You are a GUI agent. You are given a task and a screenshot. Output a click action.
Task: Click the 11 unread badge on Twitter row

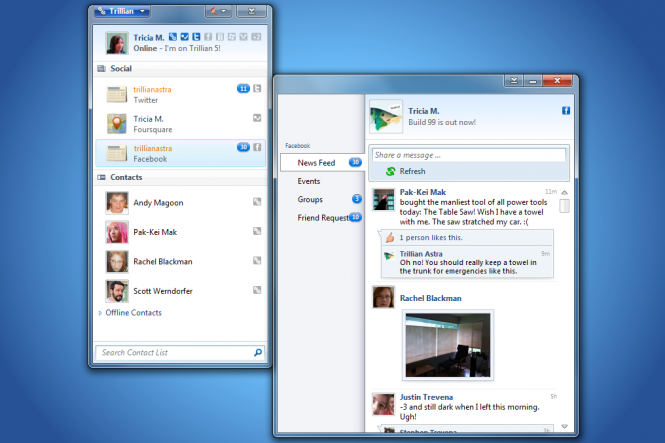[243, 89]
